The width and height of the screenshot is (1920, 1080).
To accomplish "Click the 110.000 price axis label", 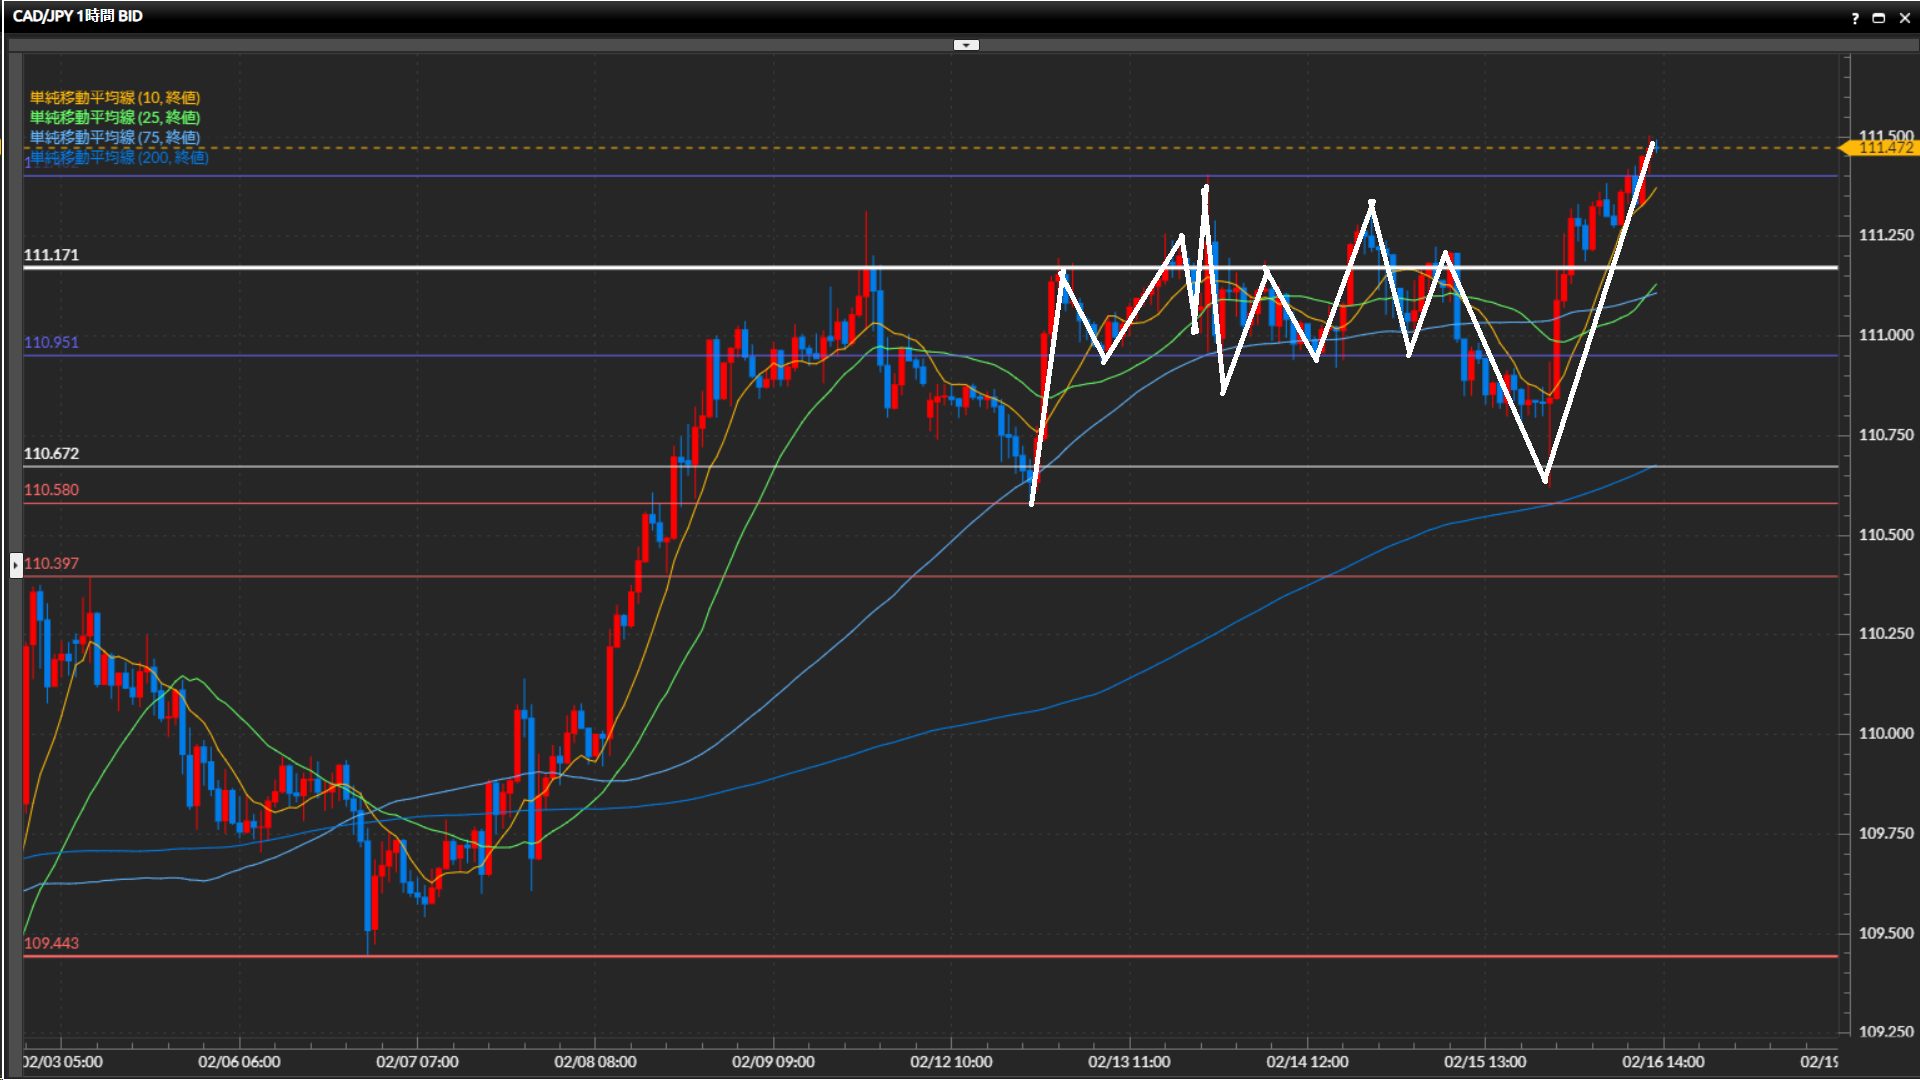I will click(1885, 733).
